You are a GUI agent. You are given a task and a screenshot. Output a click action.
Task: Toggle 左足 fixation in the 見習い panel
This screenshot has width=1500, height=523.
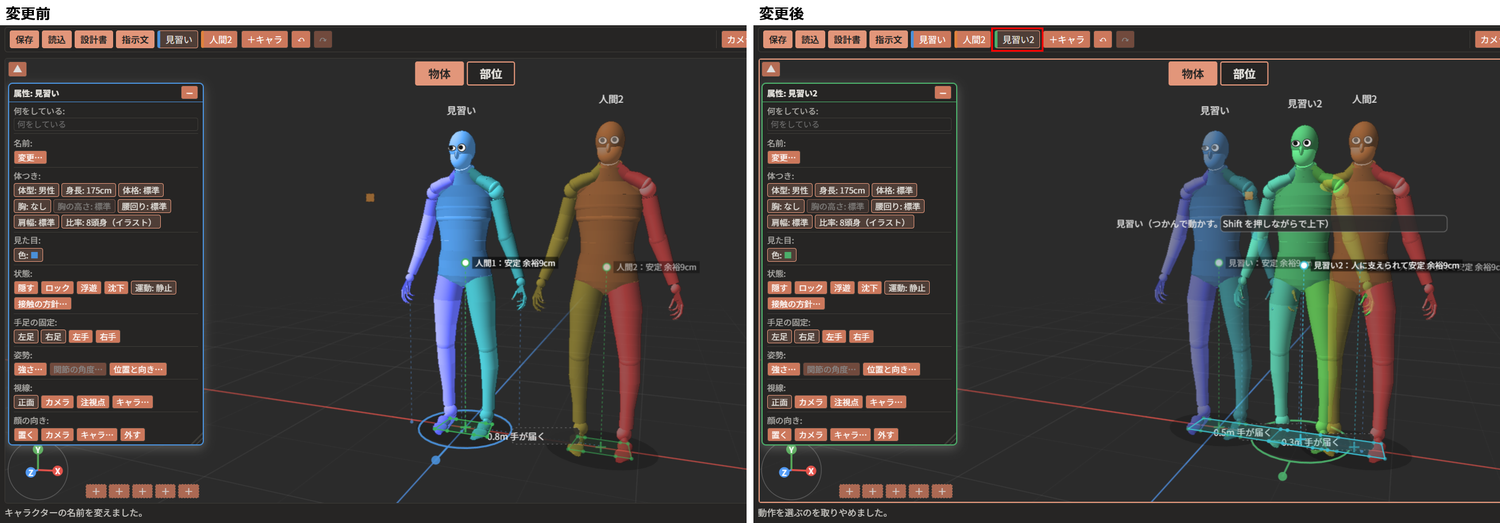[x=25, y=337]
